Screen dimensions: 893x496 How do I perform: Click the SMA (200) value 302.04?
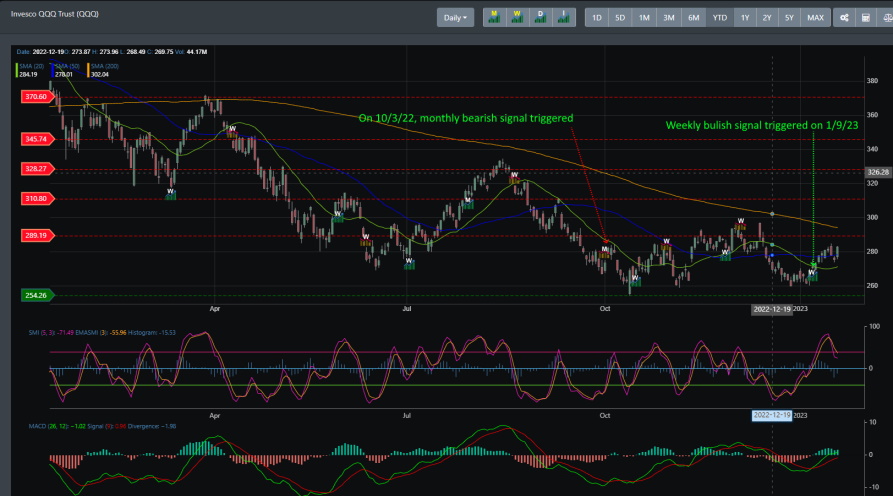click(100, 75)
